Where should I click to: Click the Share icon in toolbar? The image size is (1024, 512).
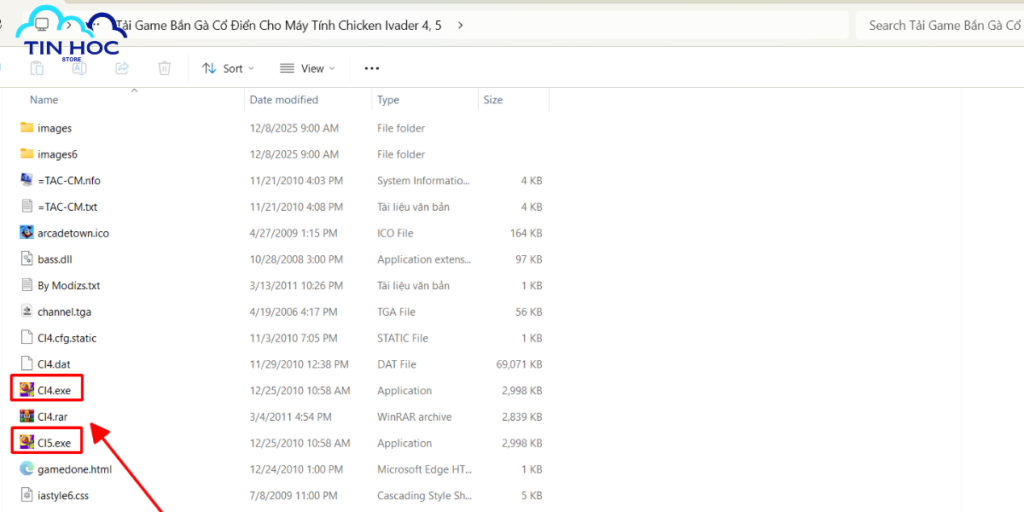122,68
